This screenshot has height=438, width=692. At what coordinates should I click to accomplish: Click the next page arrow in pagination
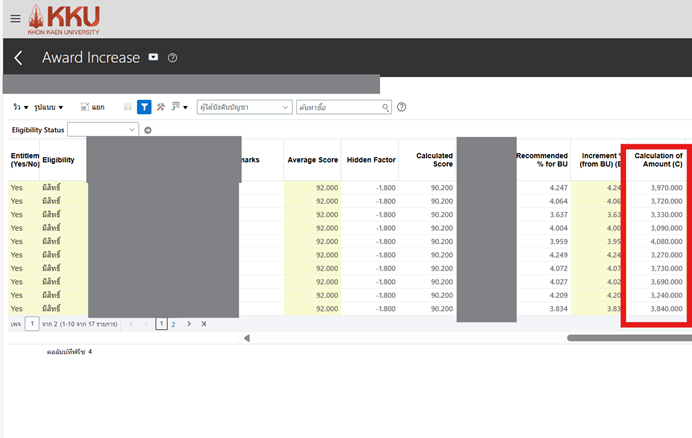(x=188, y=324)
